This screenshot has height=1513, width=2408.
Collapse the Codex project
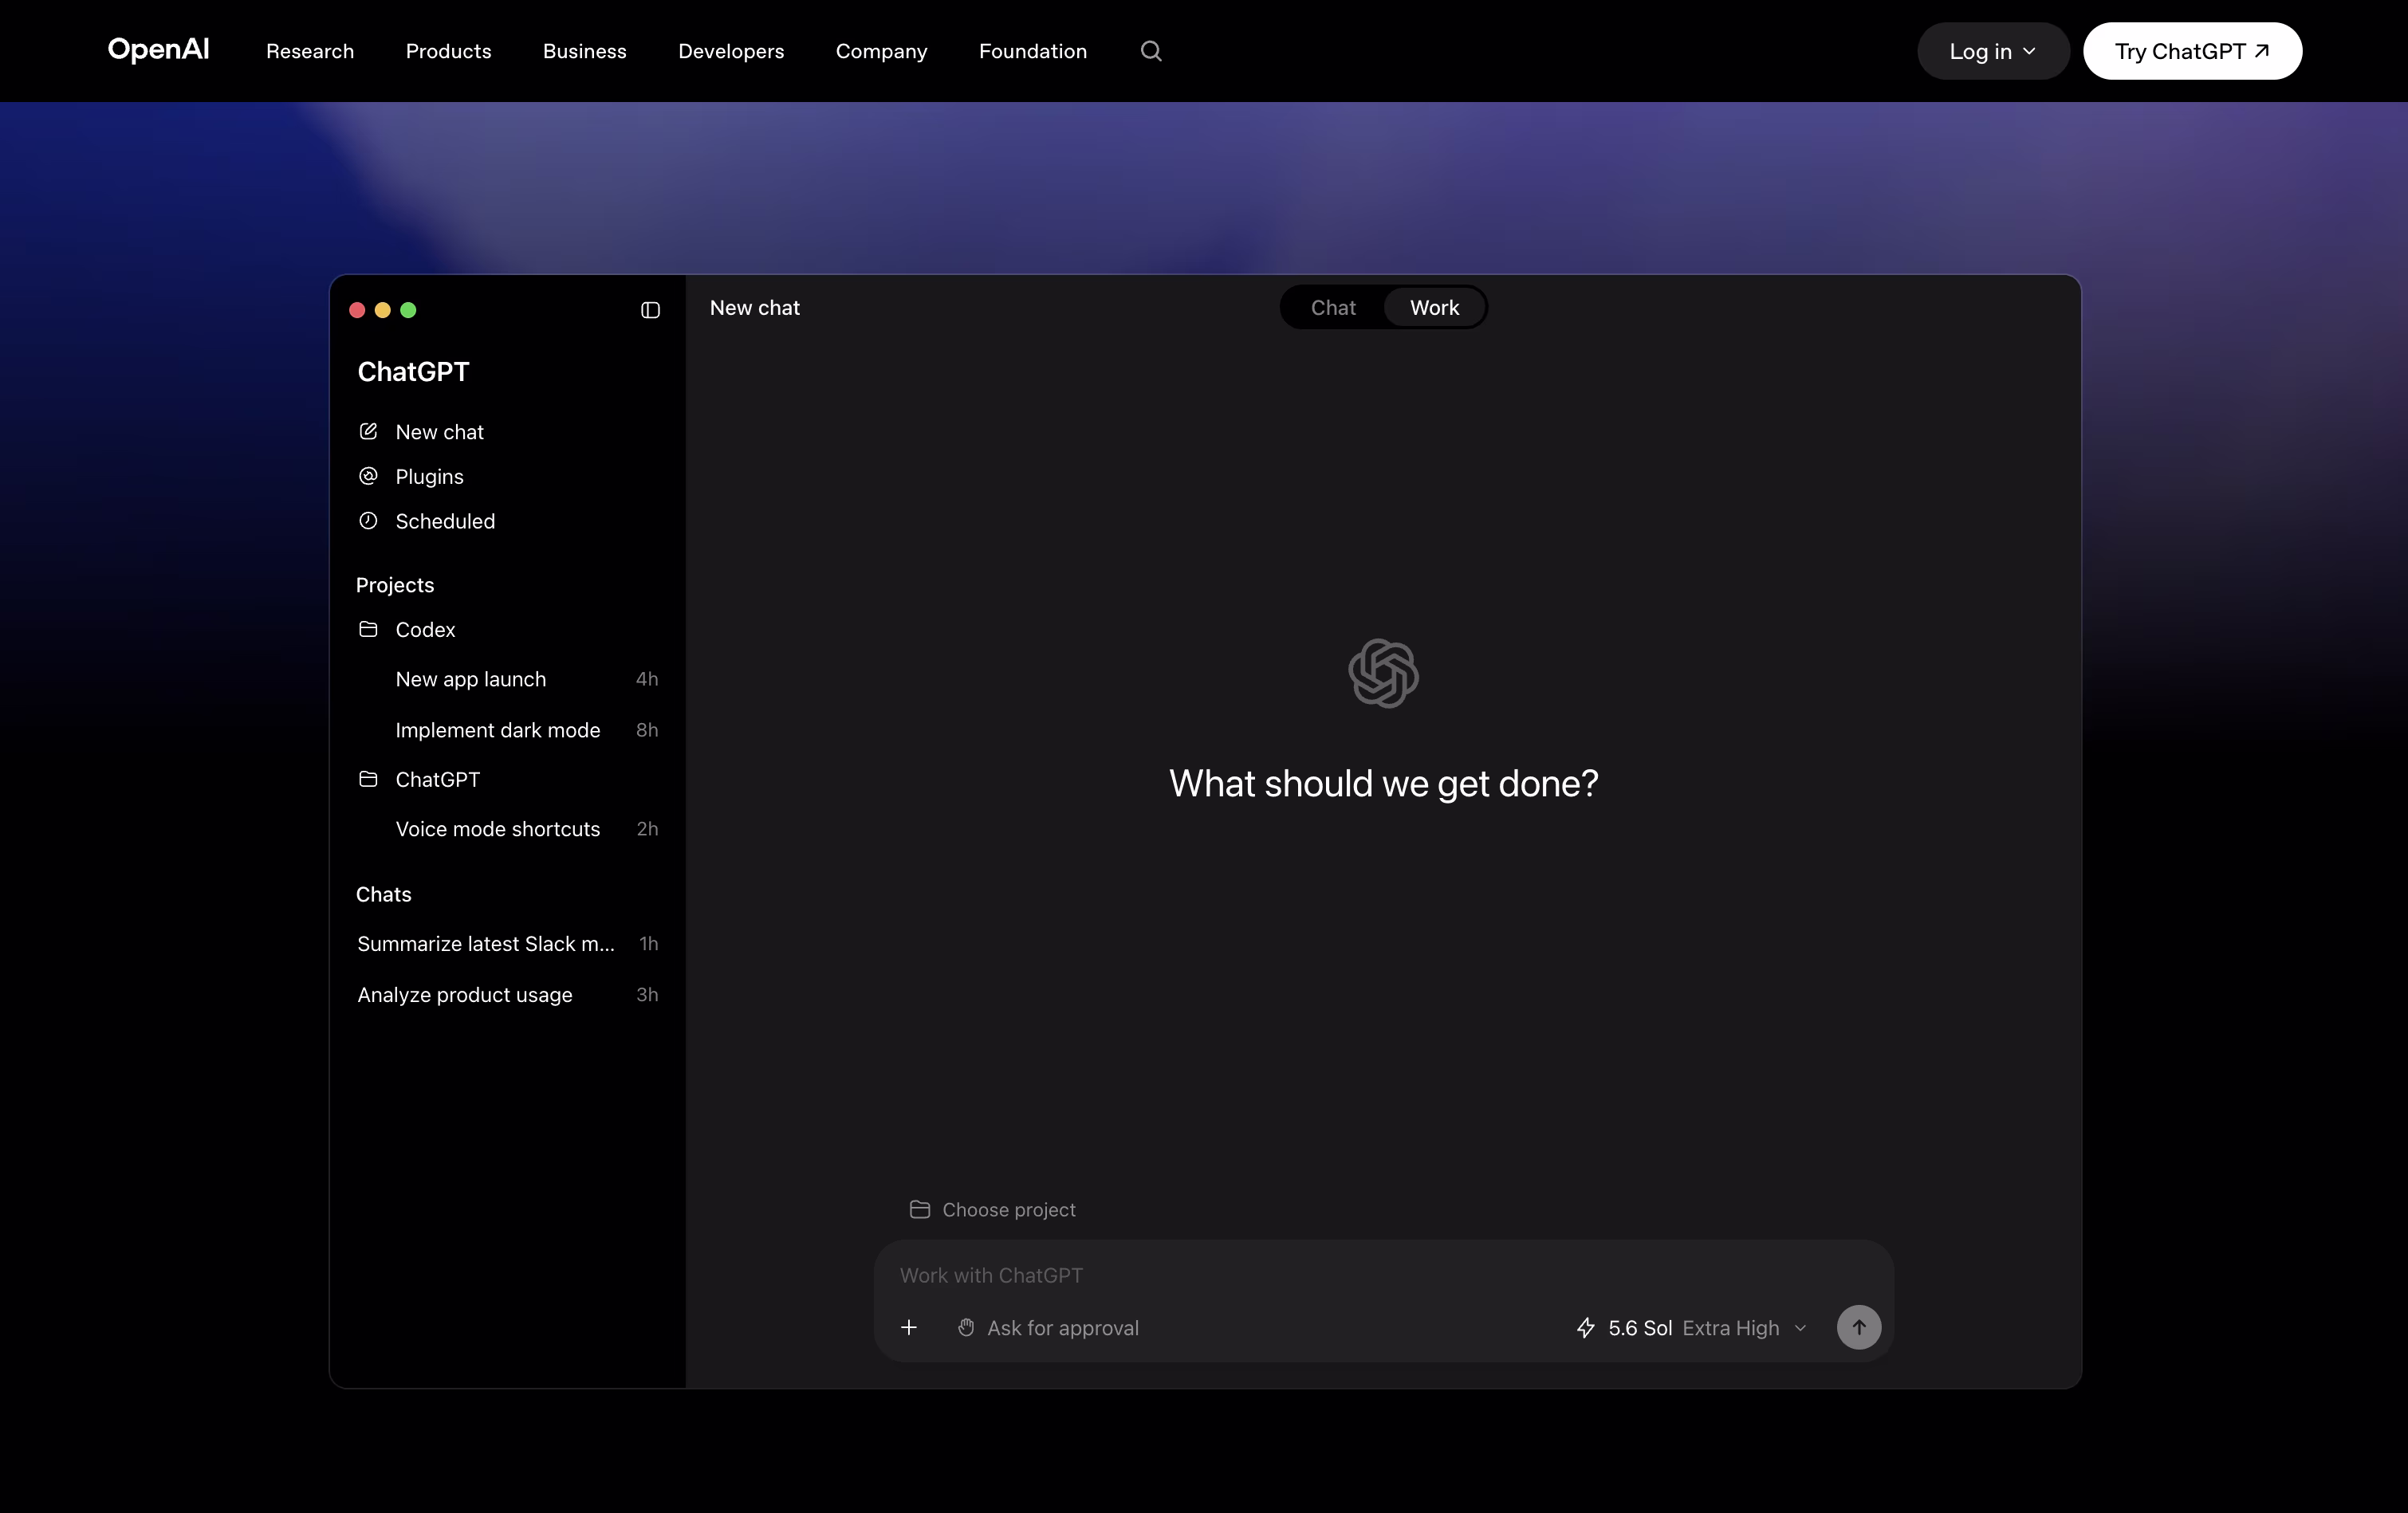(425, 629)
